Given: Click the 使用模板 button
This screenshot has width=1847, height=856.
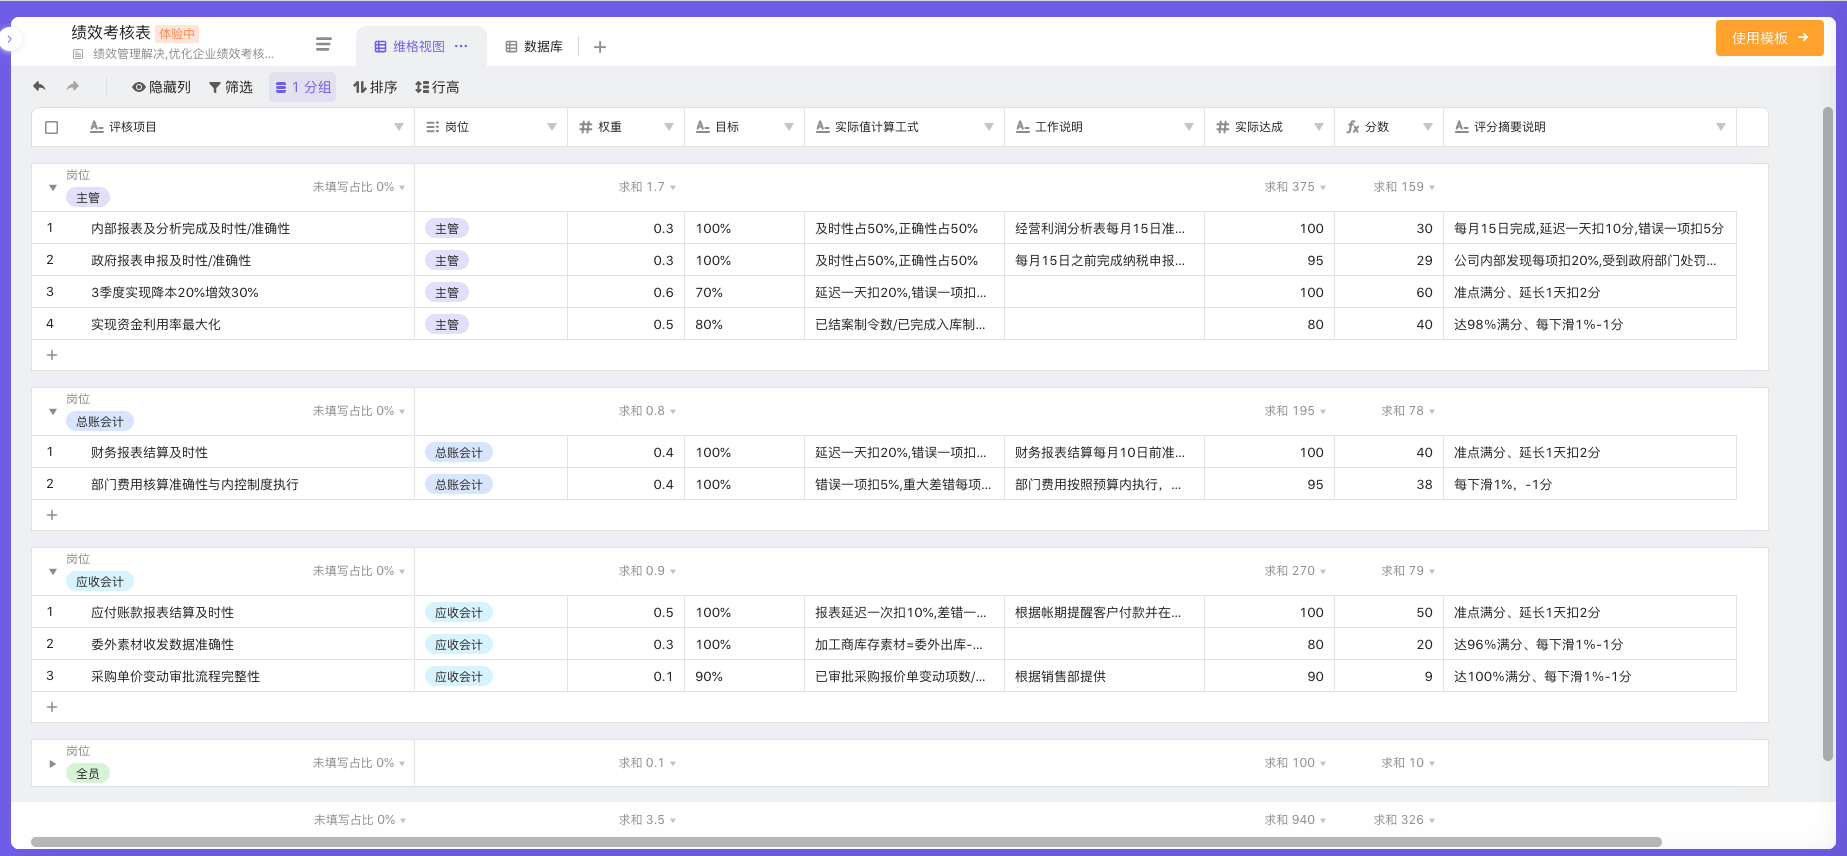Looking at the screenshot, I should (x=1769, y=38).
